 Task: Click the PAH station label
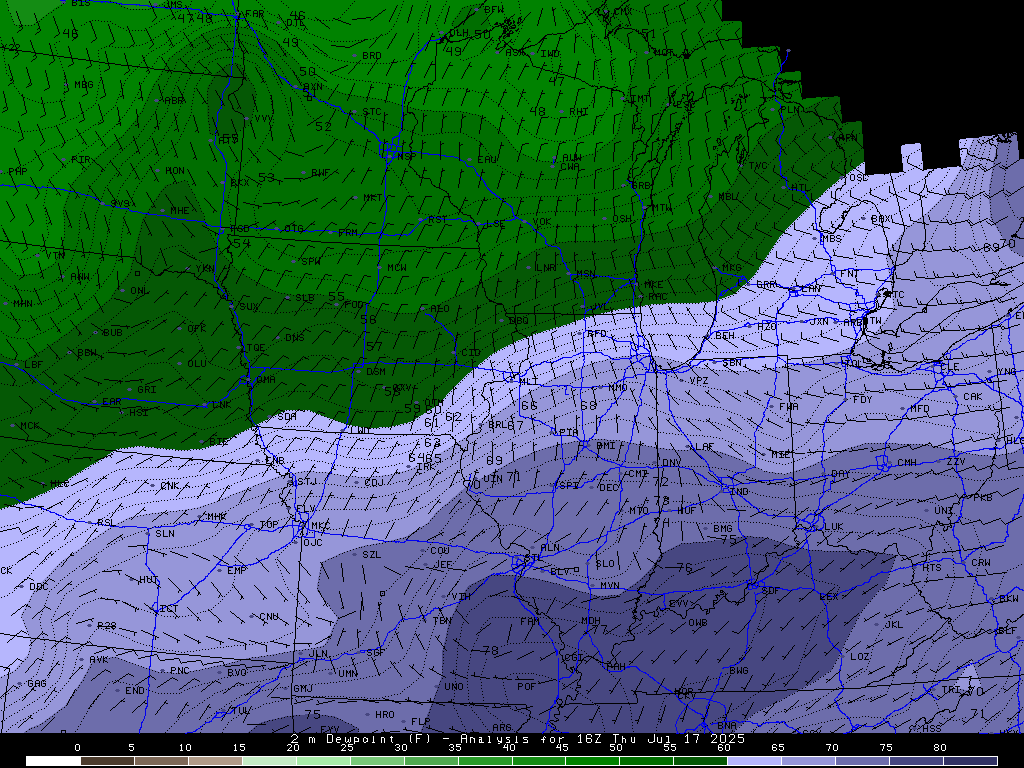coord(615,667)
